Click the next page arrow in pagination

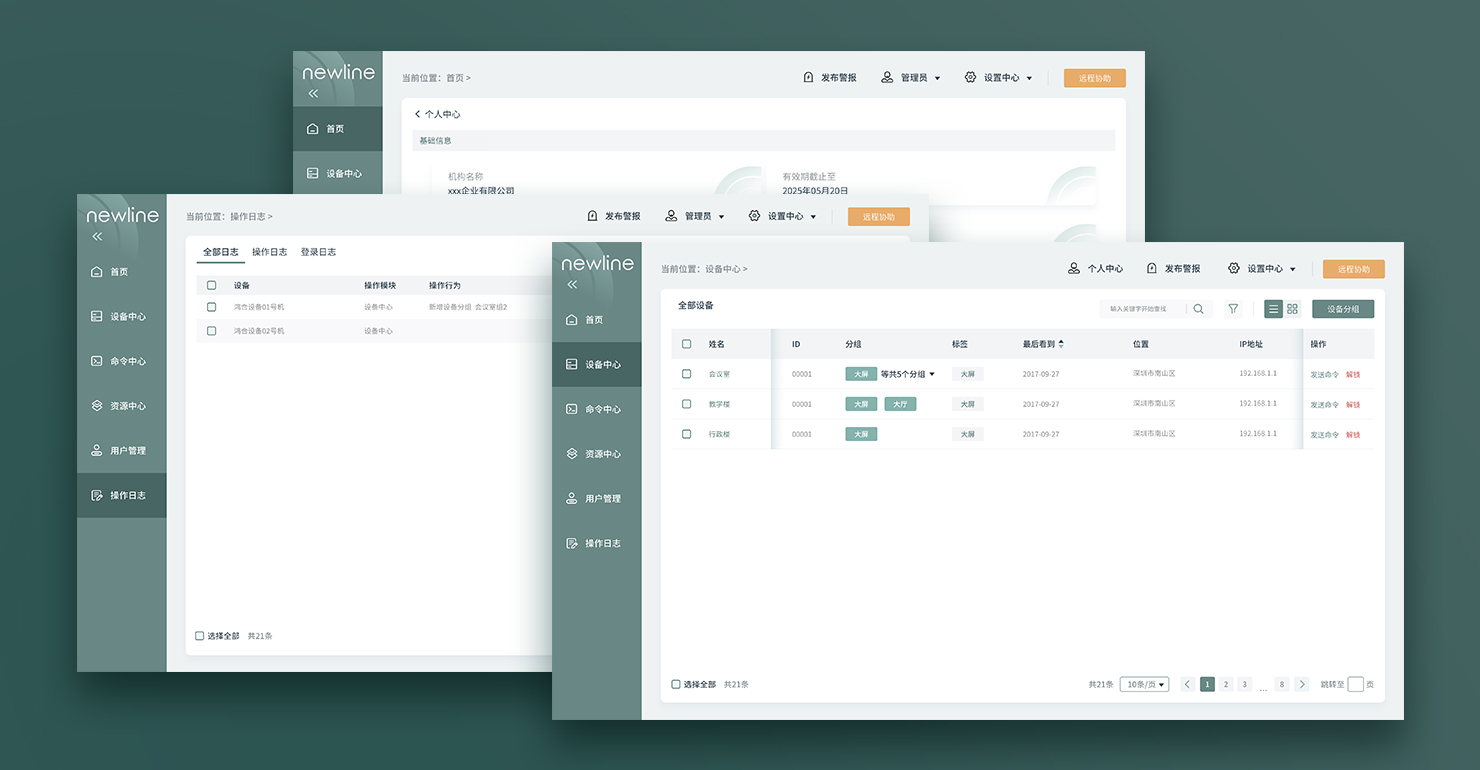tap(1301, 684)
